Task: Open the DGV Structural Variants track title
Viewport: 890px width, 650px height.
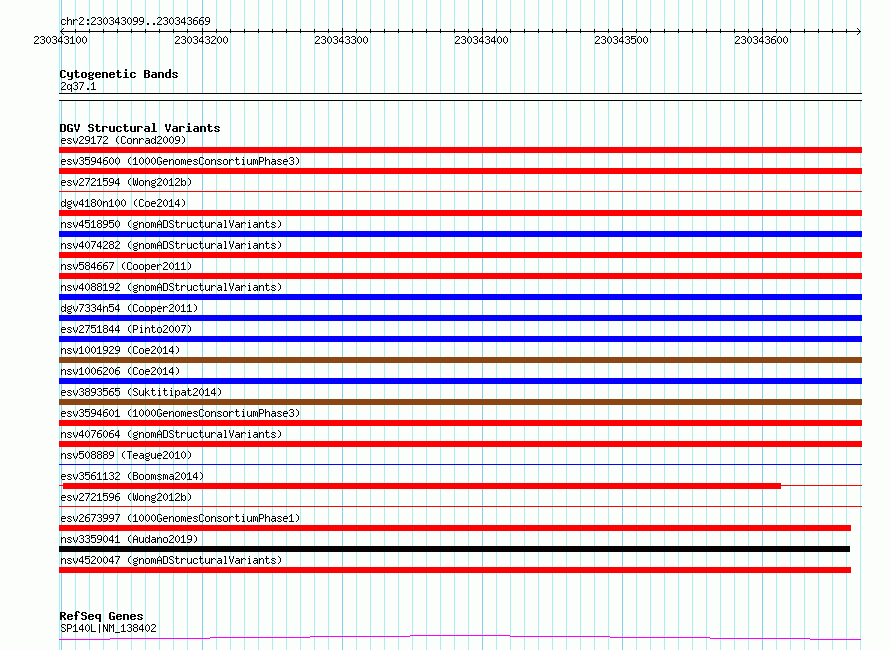Action: coord(140,128)
